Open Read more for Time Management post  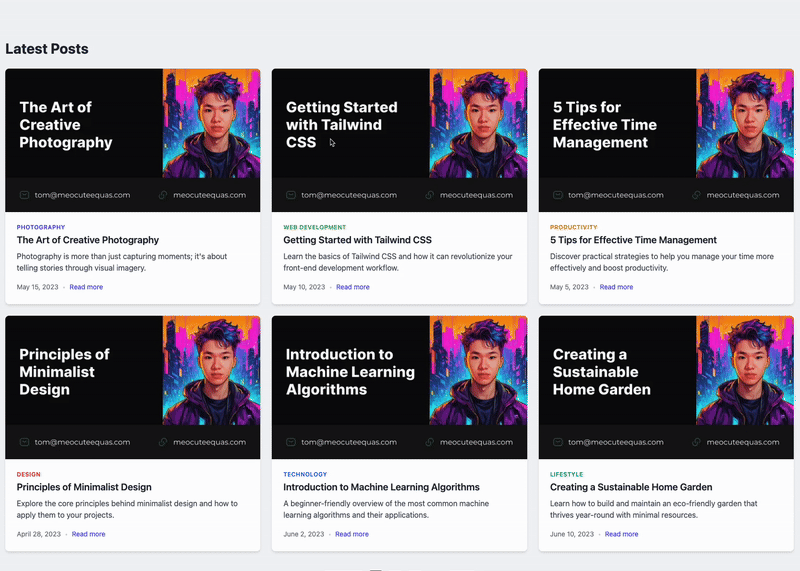(x=616, y=287)
